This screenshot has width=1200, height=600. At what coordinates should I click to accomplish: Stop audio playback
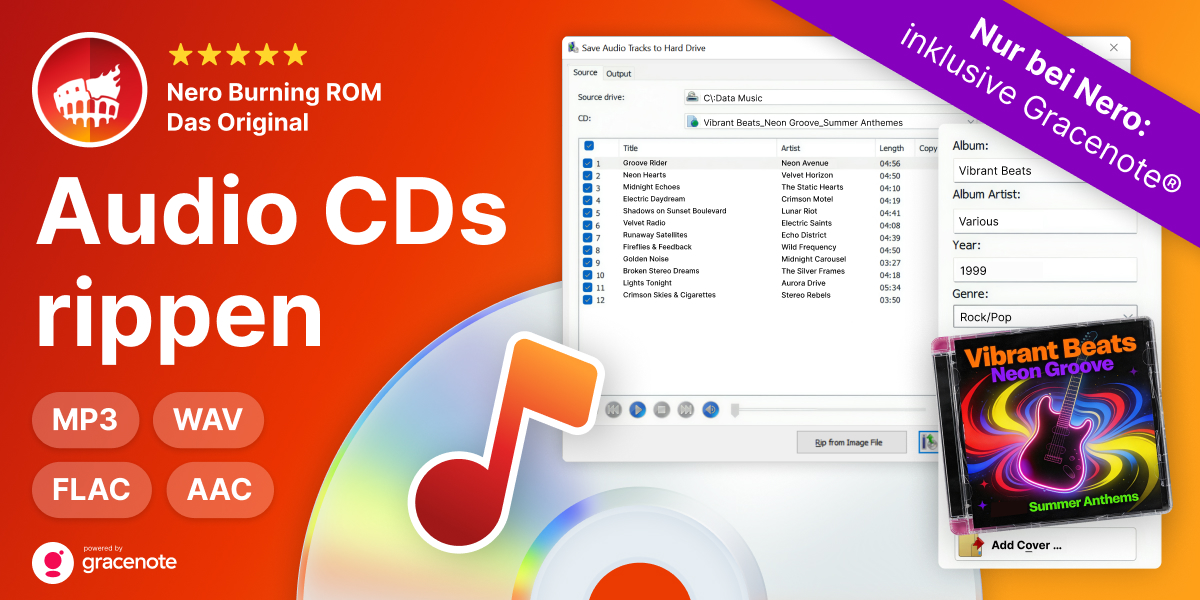[661, 409]
